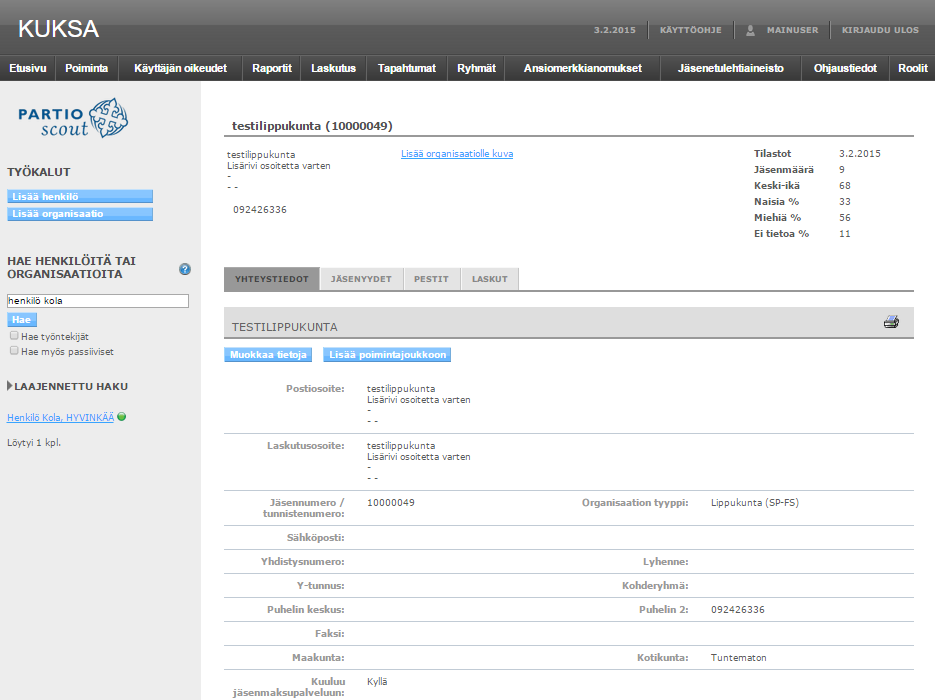The image size is (935, 700).
Task: Click the Puhelin 2 number 092426336
Action: click(738, 609)
